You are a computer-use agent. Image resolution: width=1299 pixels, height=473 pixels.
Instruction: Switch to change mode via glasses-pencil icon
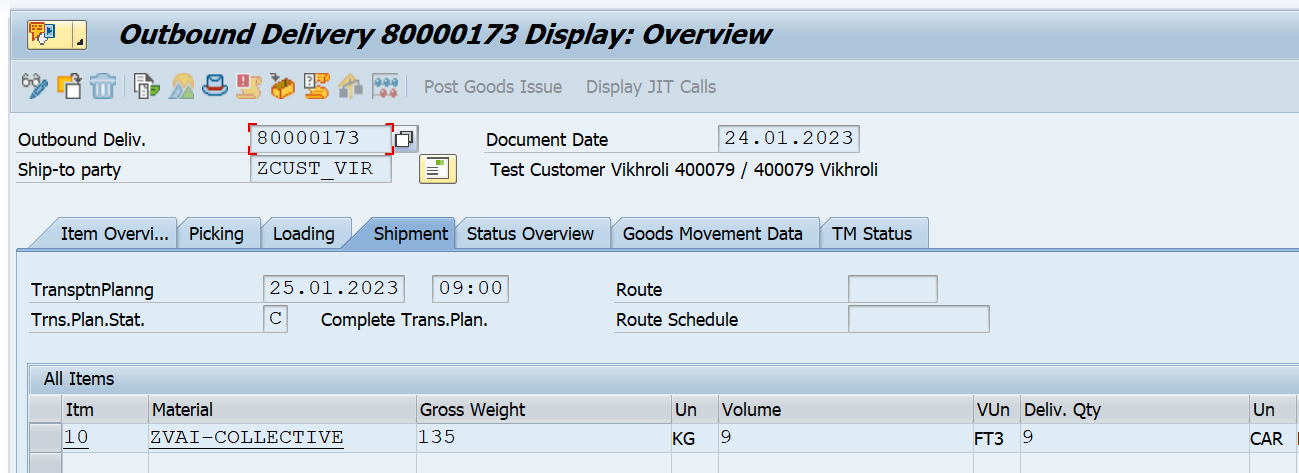(x=35, y=86)
